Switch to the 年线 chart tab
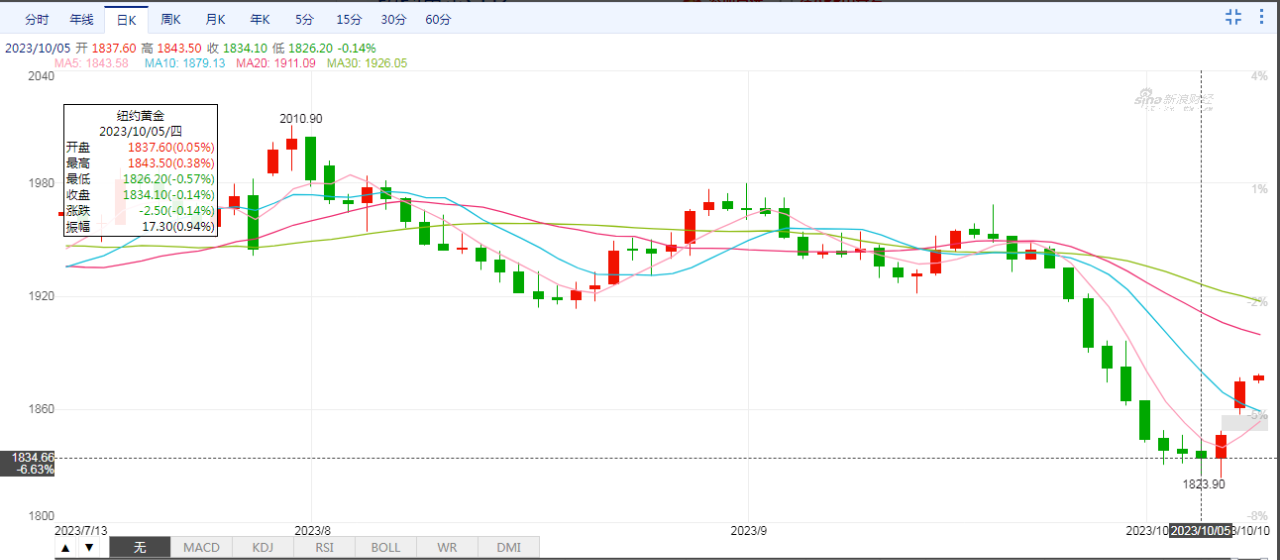The height and width of the screenshot is (560, 1280). pos(82,19)
